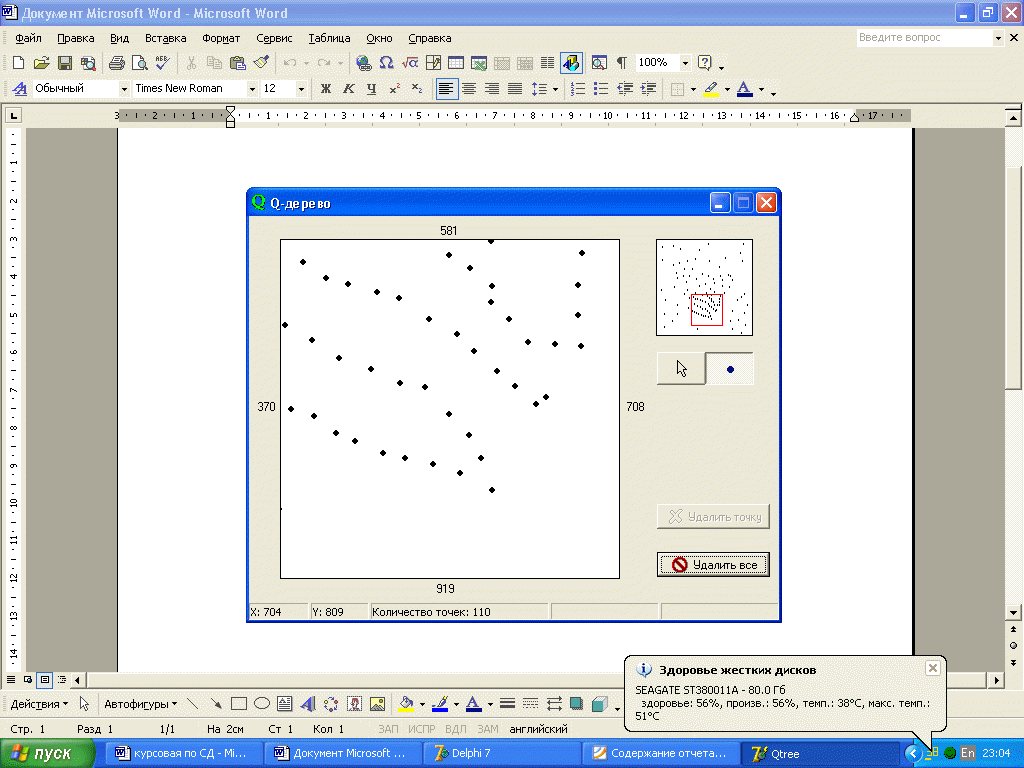The image size is (1024, 768).
Task: Open the Вставка menu
Action: [x=165, y=38]
